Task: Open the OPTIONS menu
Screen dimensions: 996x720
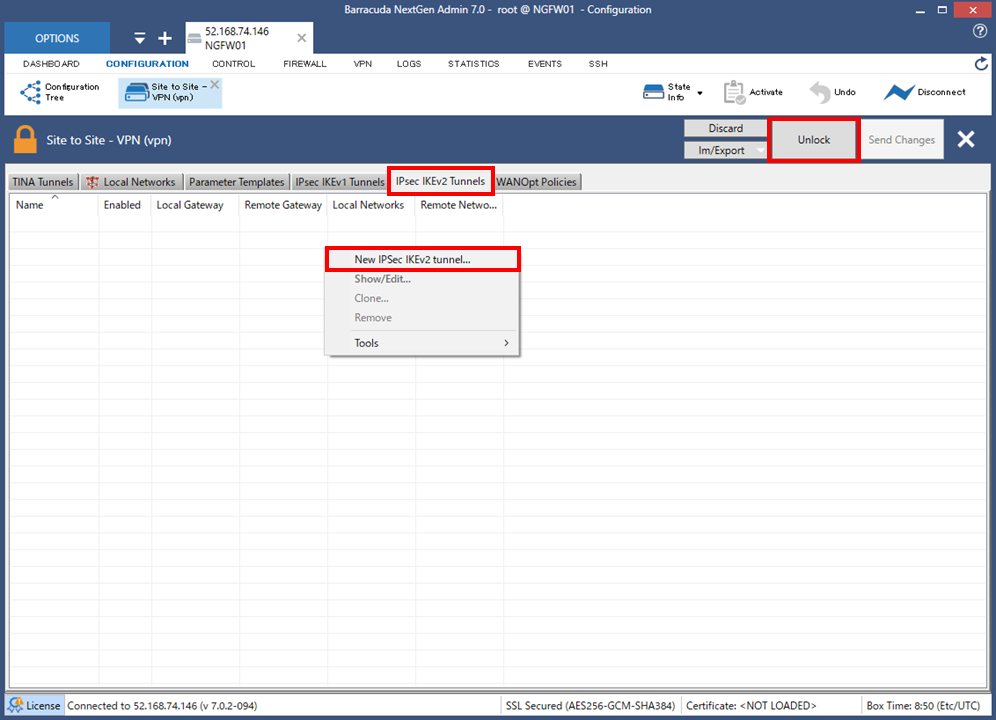Action: (x=57, y=38)
